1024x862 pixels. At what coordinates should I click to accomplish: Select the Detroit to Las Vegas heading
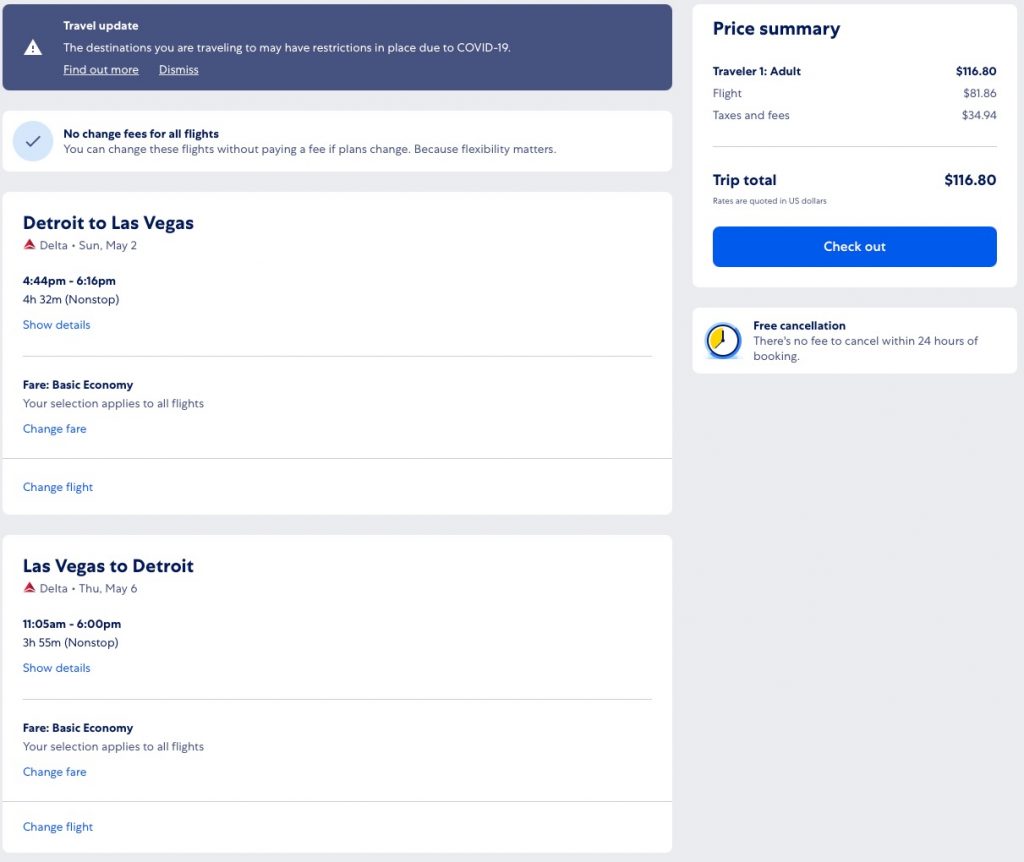pyautogui.click(x=108, y=222)
